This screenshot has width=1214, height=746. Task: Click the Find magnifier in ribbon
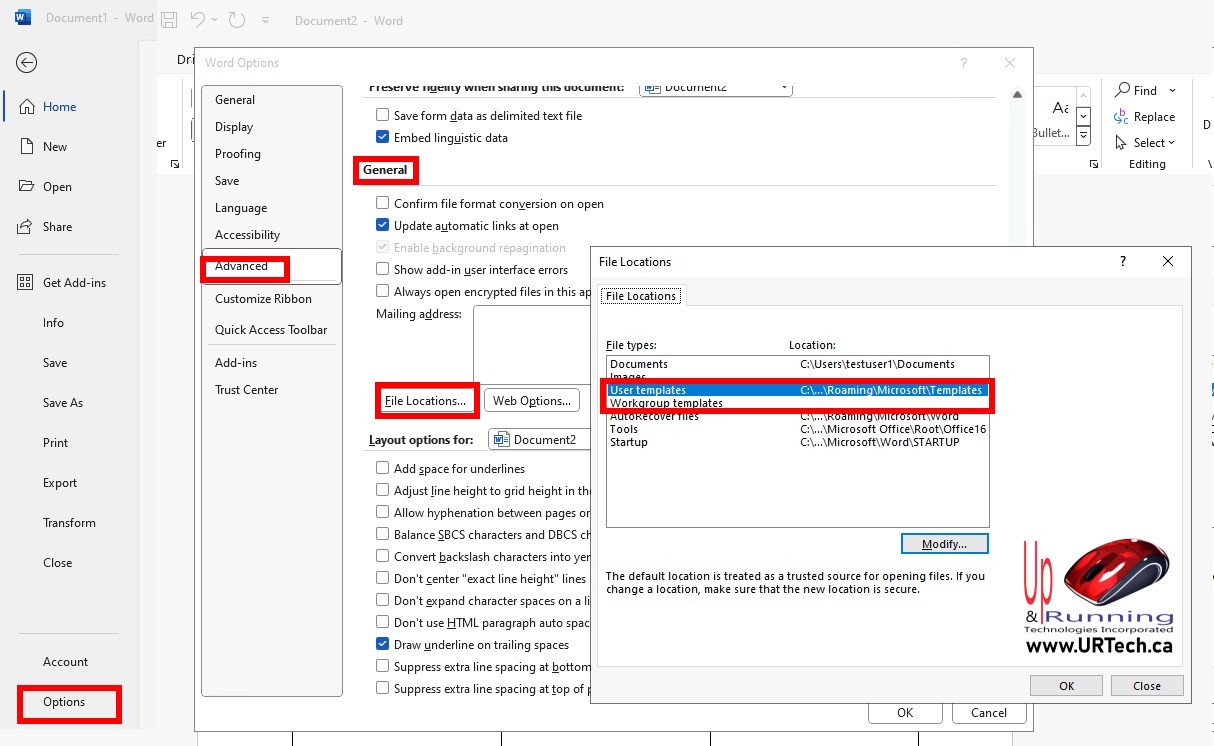coord(1123,91)
